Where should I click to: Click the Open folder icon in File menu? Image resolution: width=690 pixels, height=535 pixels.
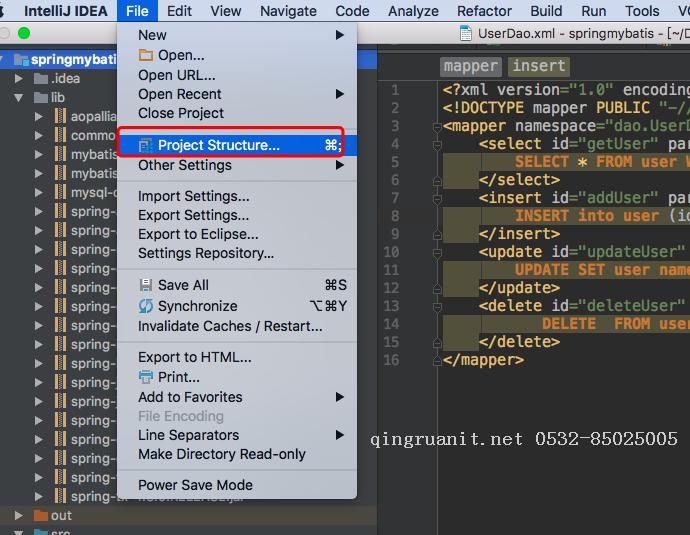click(146, 55)
